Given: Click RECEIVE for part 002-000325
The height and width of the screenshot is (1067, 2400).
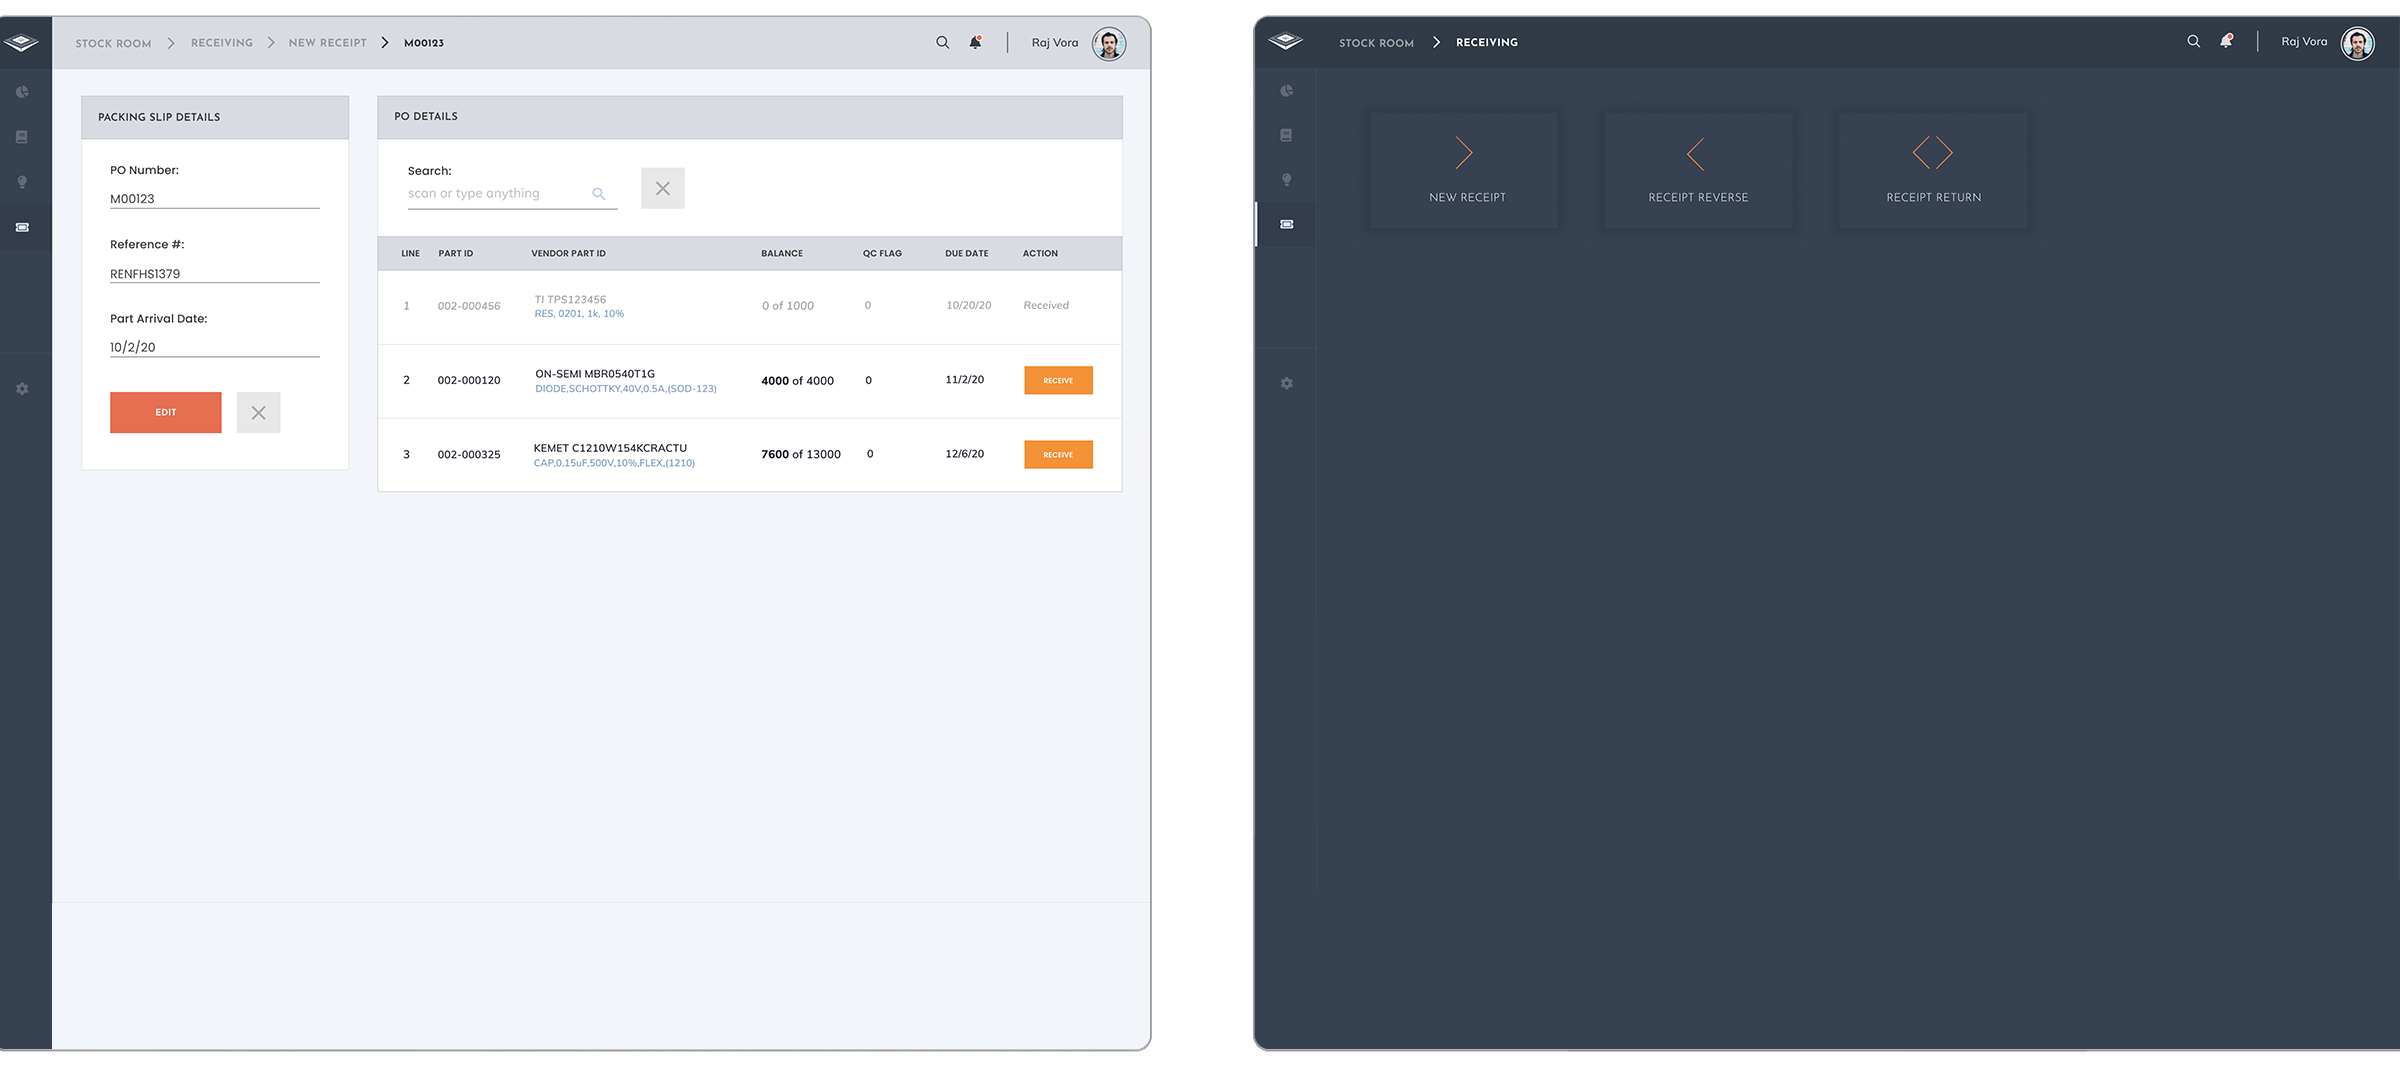Looking at the screenshot, I should 1057,455.
